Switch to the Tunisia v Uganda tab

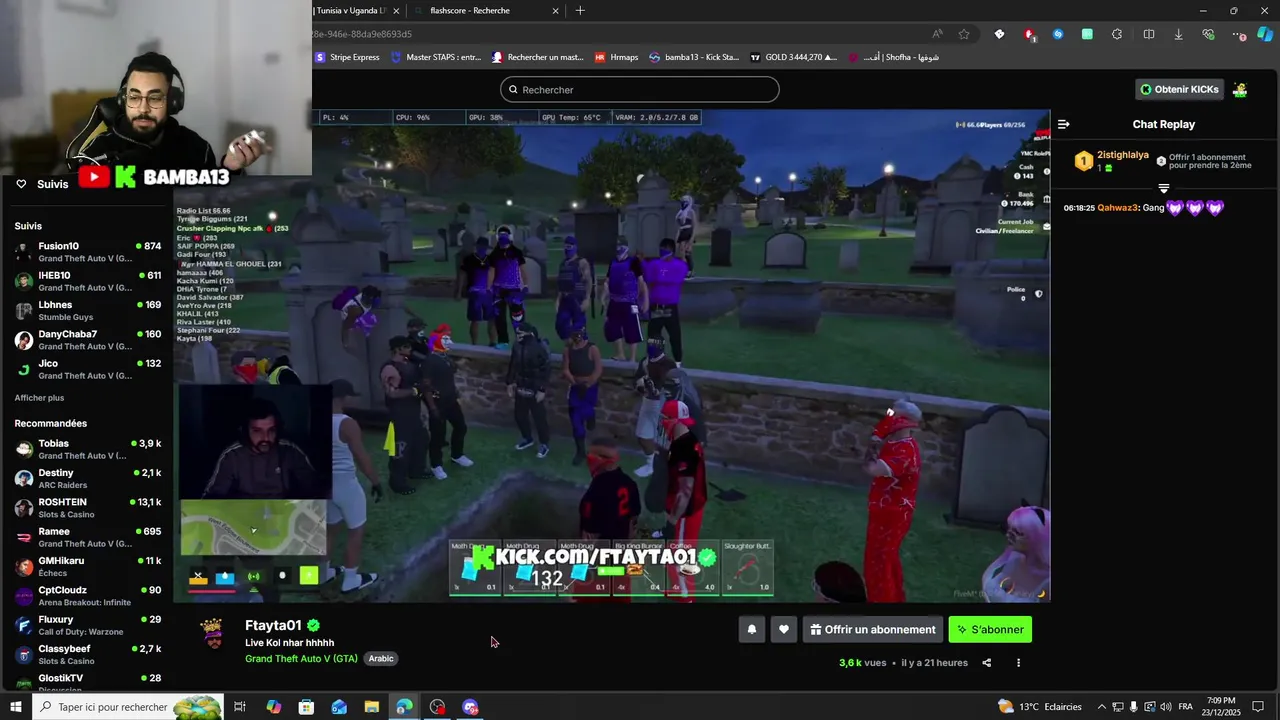[354, 10]
